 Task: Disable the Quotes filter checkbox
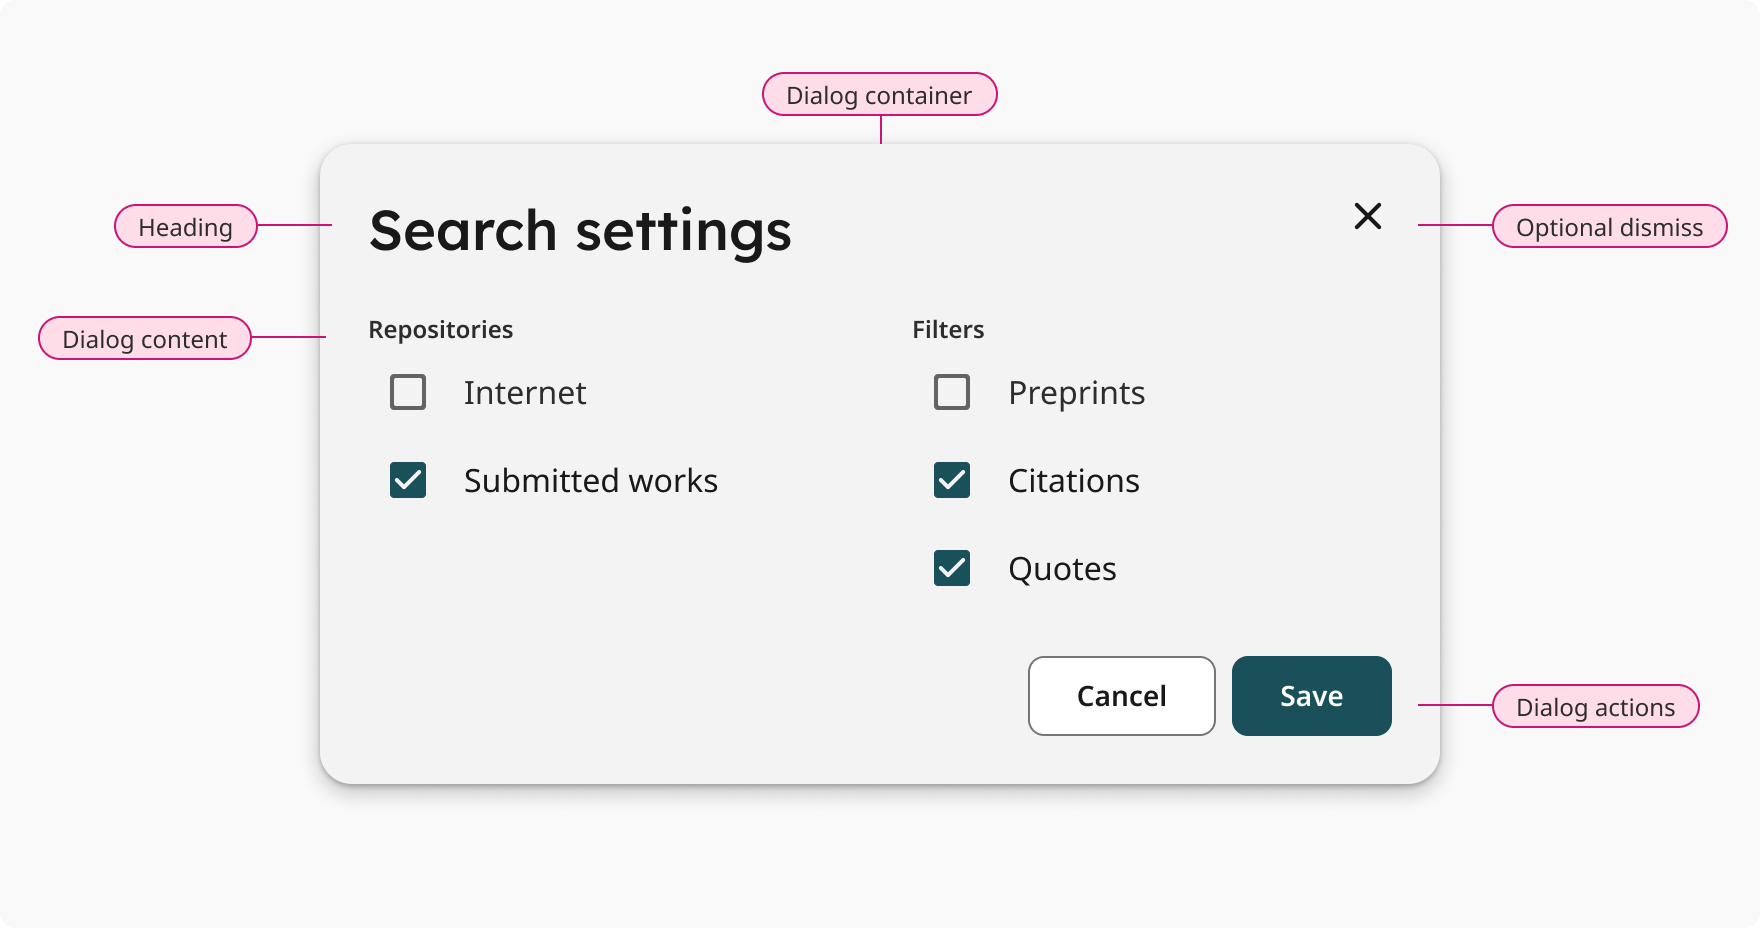(x=952, y=568)
